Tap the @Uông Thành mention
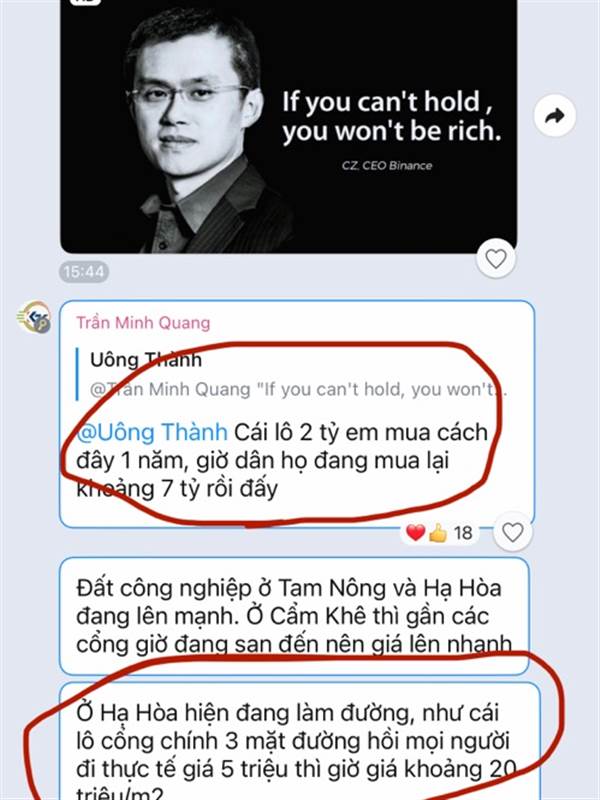The image size is (600, 800). (x=152, y=432)
